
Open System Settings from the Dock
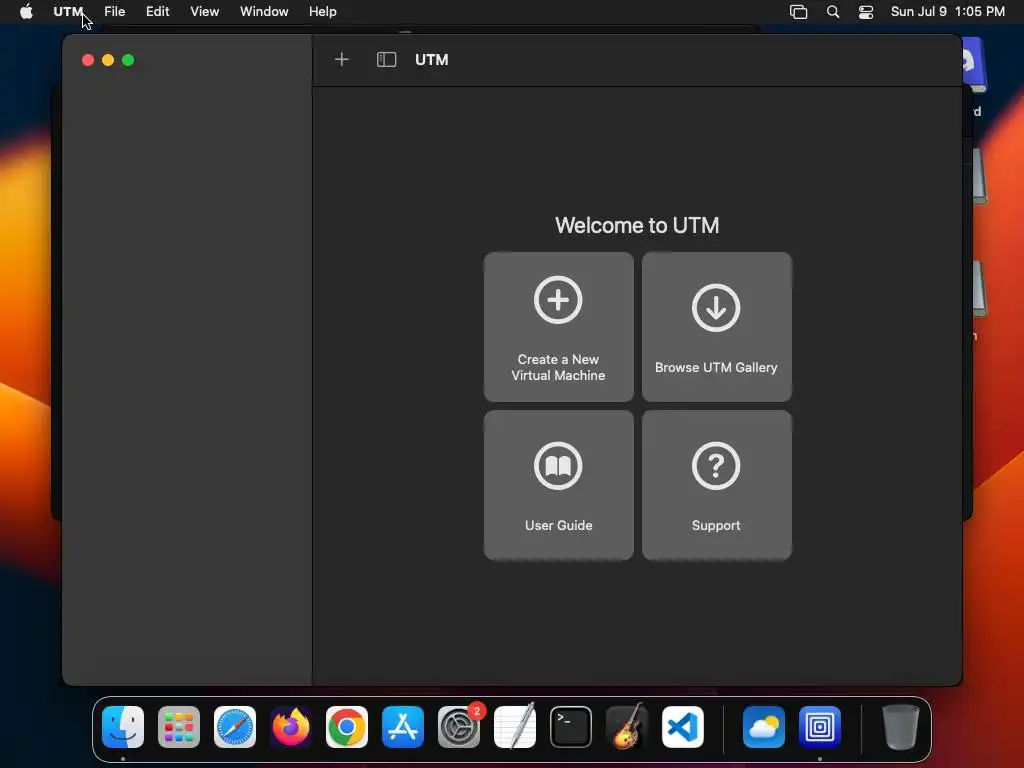click(x=459, y=727)
